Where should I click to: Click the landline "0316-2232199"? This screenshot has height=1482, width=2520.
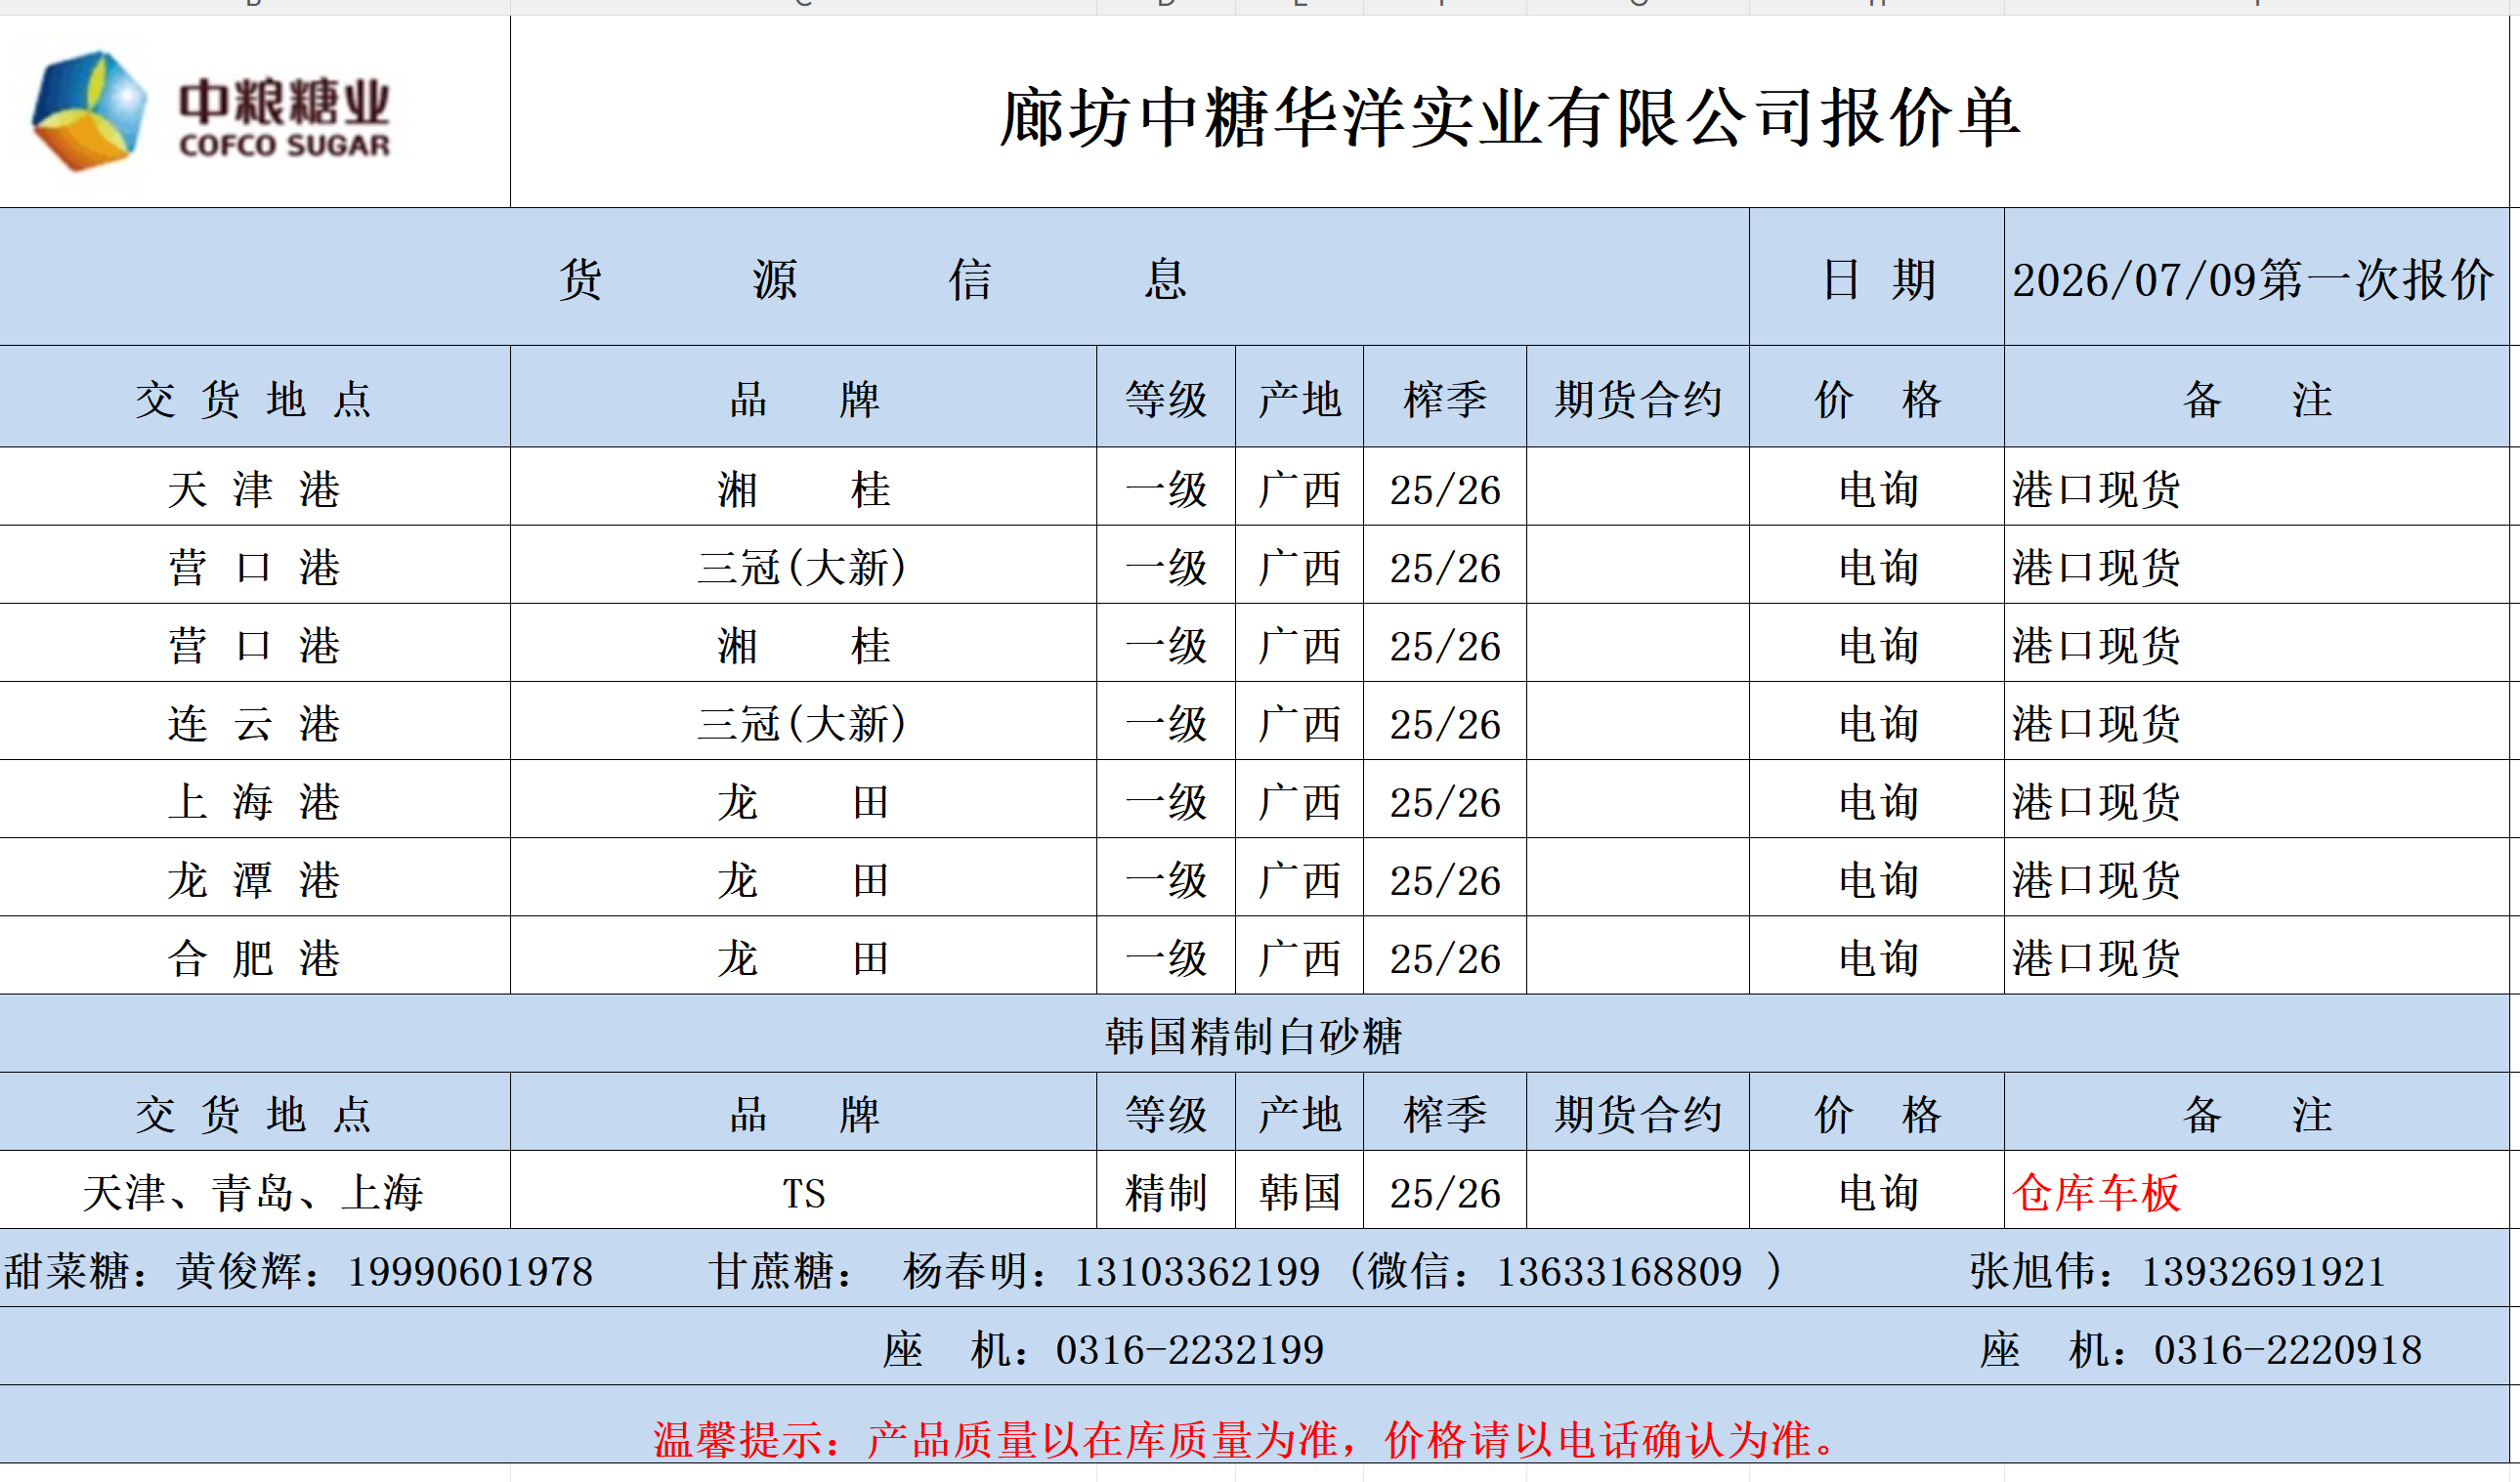[x=1189, y=1350]
